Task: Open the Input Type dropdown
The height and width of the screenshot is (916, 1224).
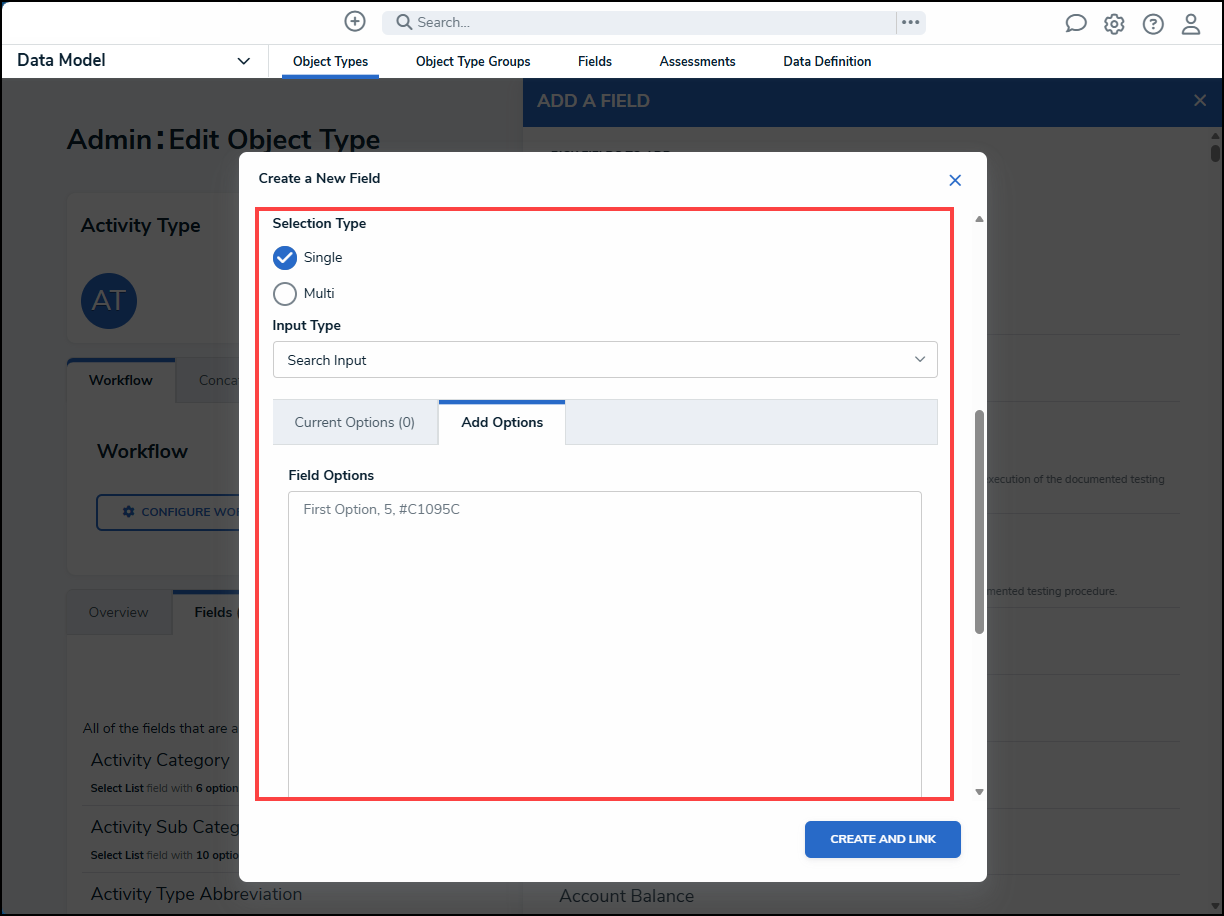Action: (605, 360)
